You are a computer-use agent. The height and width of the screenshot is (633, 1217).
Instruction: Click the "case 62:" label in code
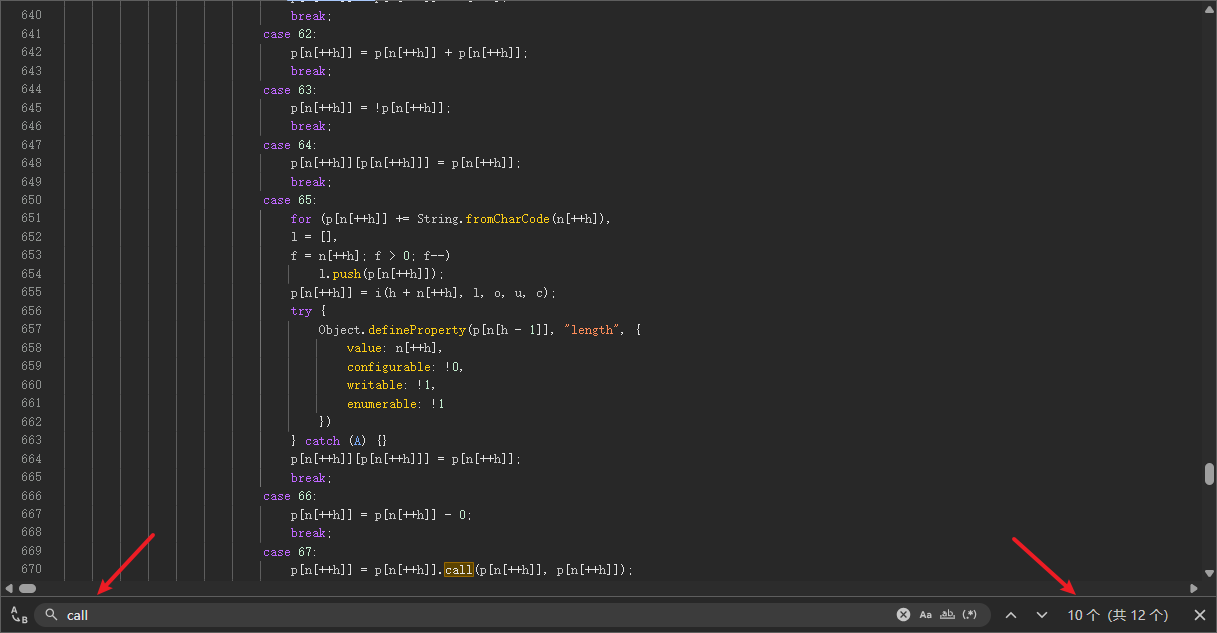(x=290, y=34)
